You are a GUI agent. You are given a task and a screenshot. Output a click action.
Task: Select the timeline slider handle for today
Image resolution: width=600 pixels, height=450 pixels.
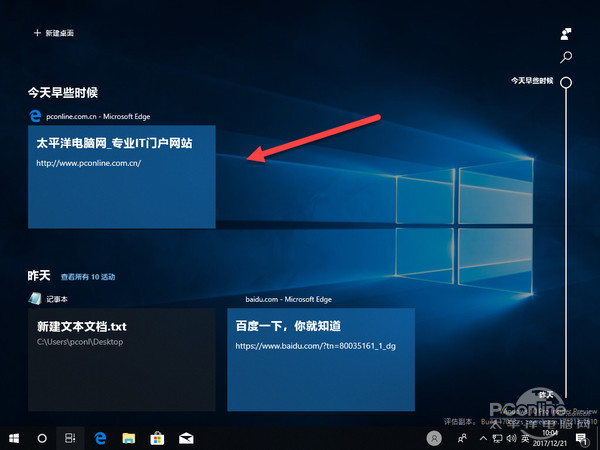(566, 82)
